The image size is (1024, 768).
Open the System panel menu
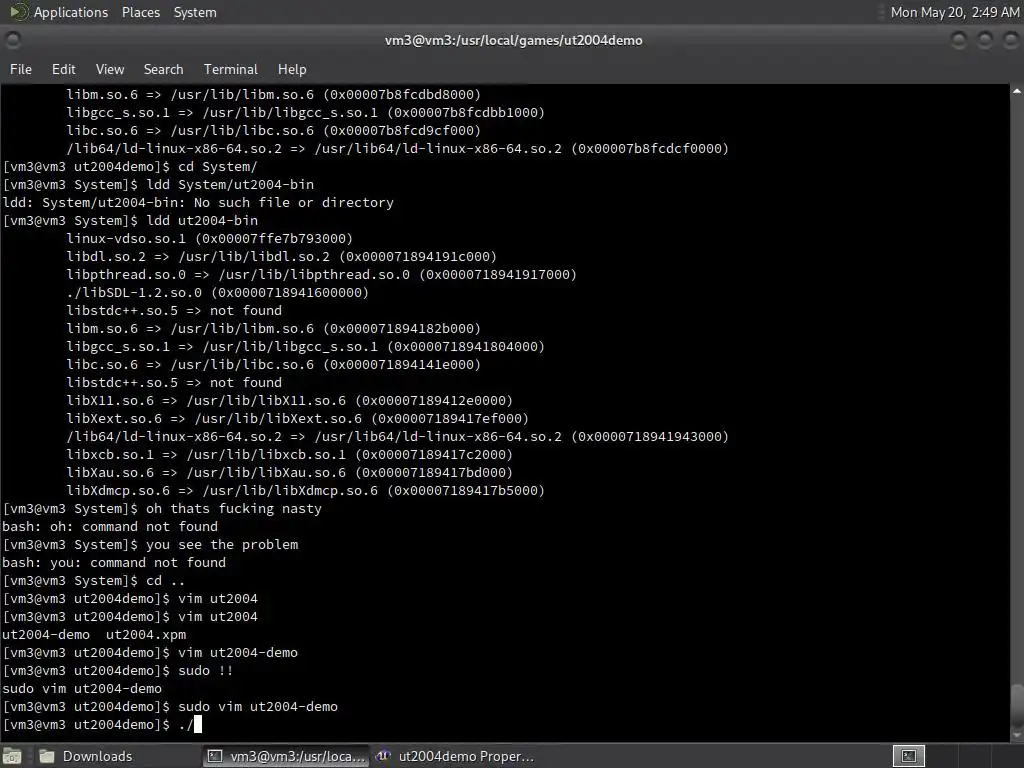point(195,12)
